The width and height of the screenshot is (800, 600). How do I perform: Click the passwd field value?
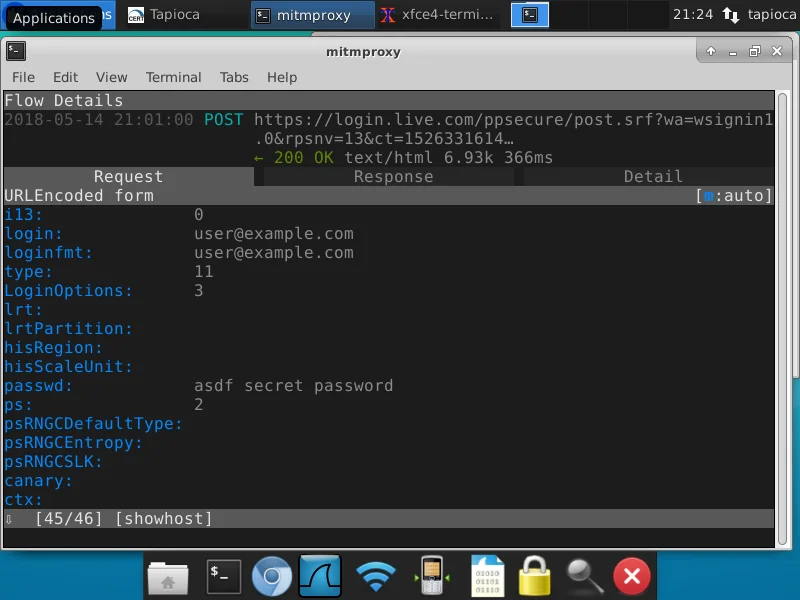293,386
